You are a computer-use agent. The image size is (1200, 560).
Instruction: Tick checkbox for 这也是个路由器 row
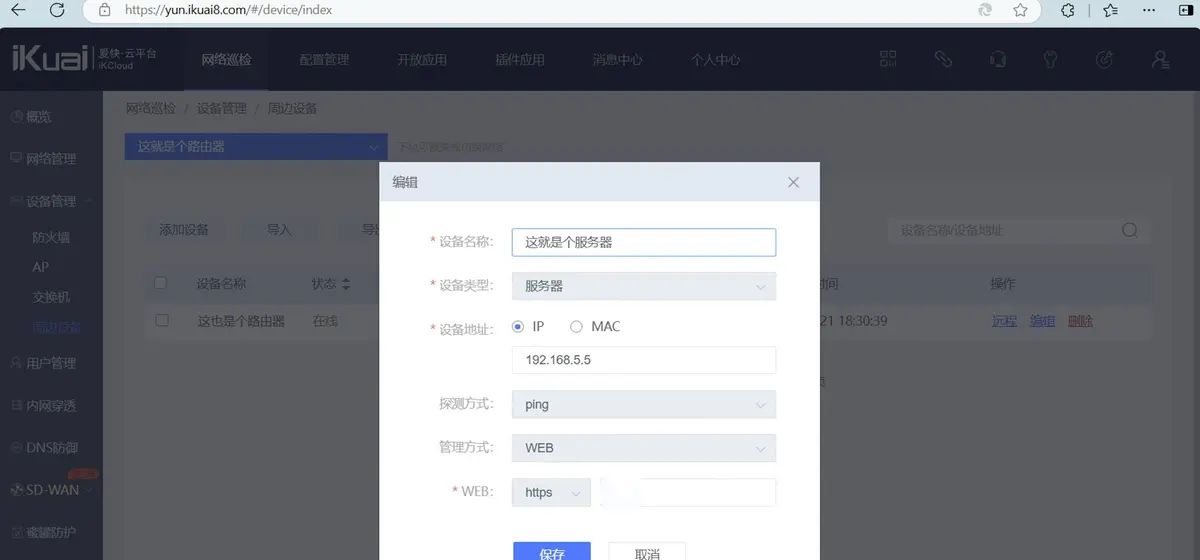pyautogui.click(x=161, y=321)
